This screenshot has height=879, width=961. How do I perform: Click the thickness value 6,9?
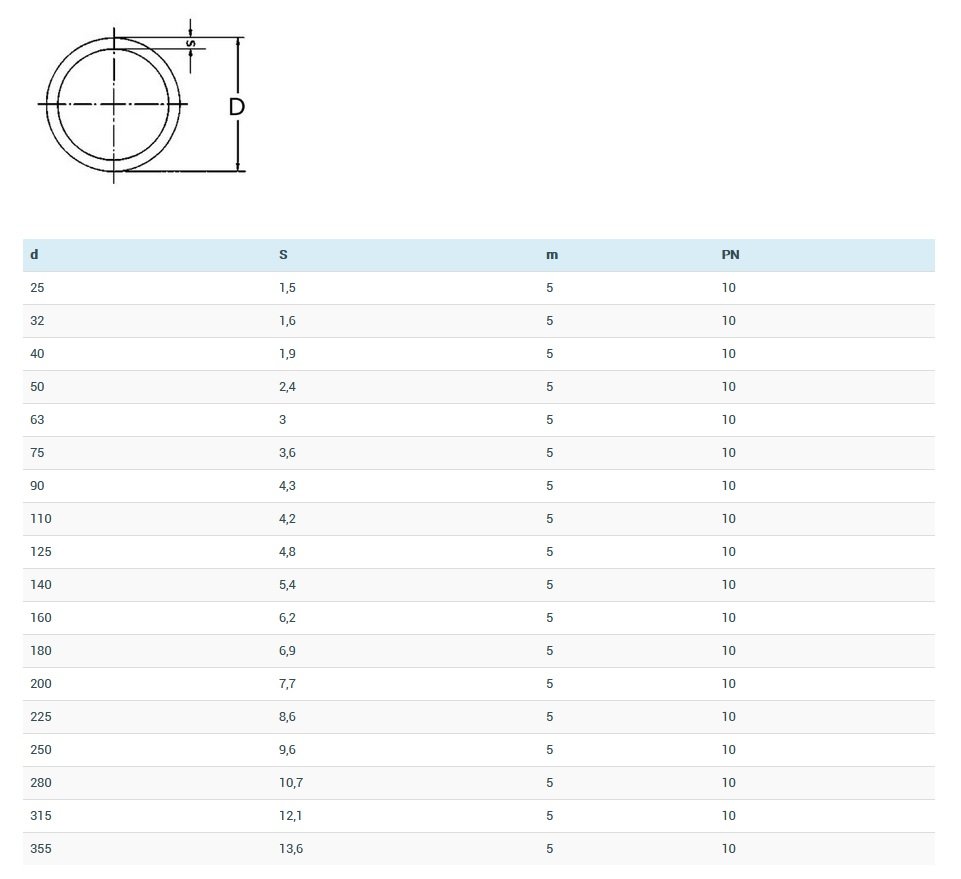point(287,651)
